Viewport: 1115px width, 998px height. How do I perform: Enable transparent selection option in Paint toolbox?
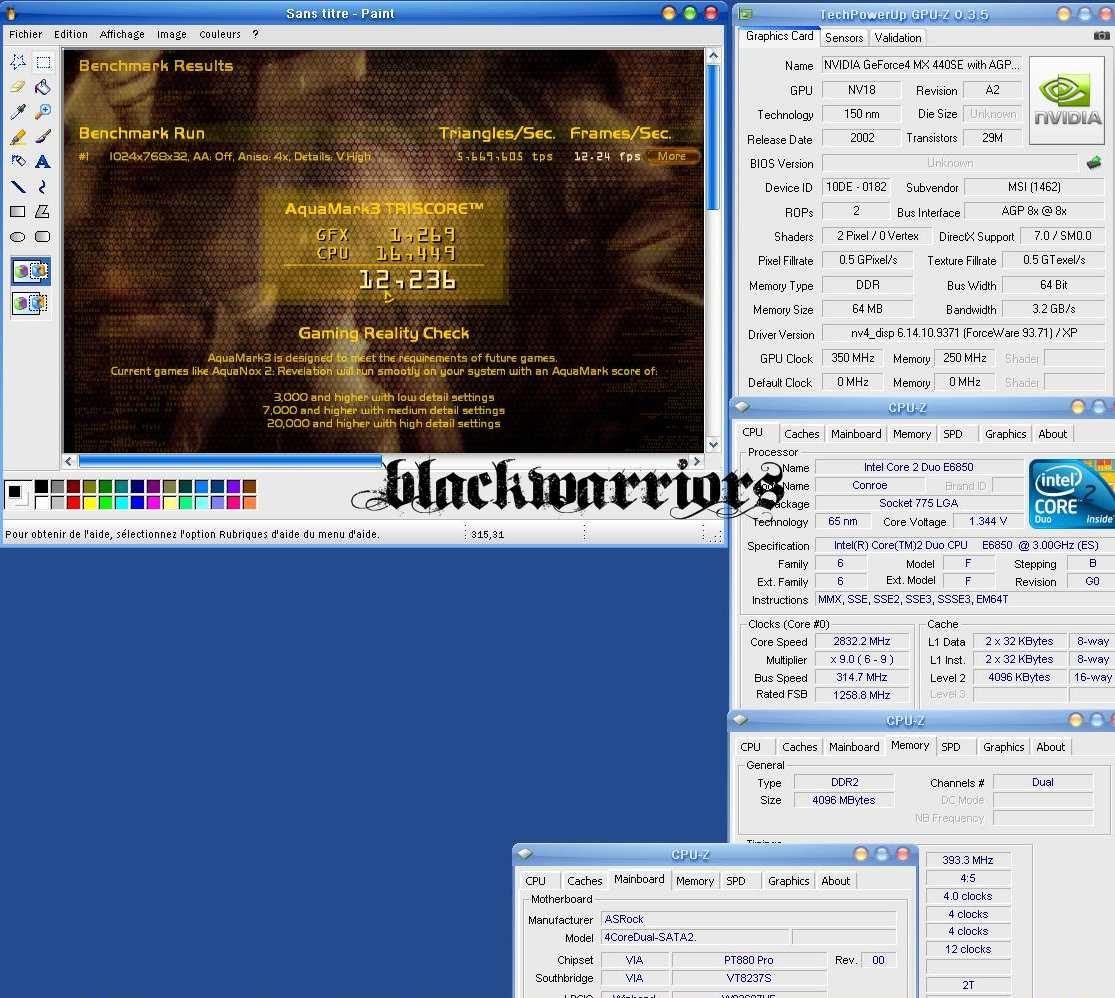(31, 304)
